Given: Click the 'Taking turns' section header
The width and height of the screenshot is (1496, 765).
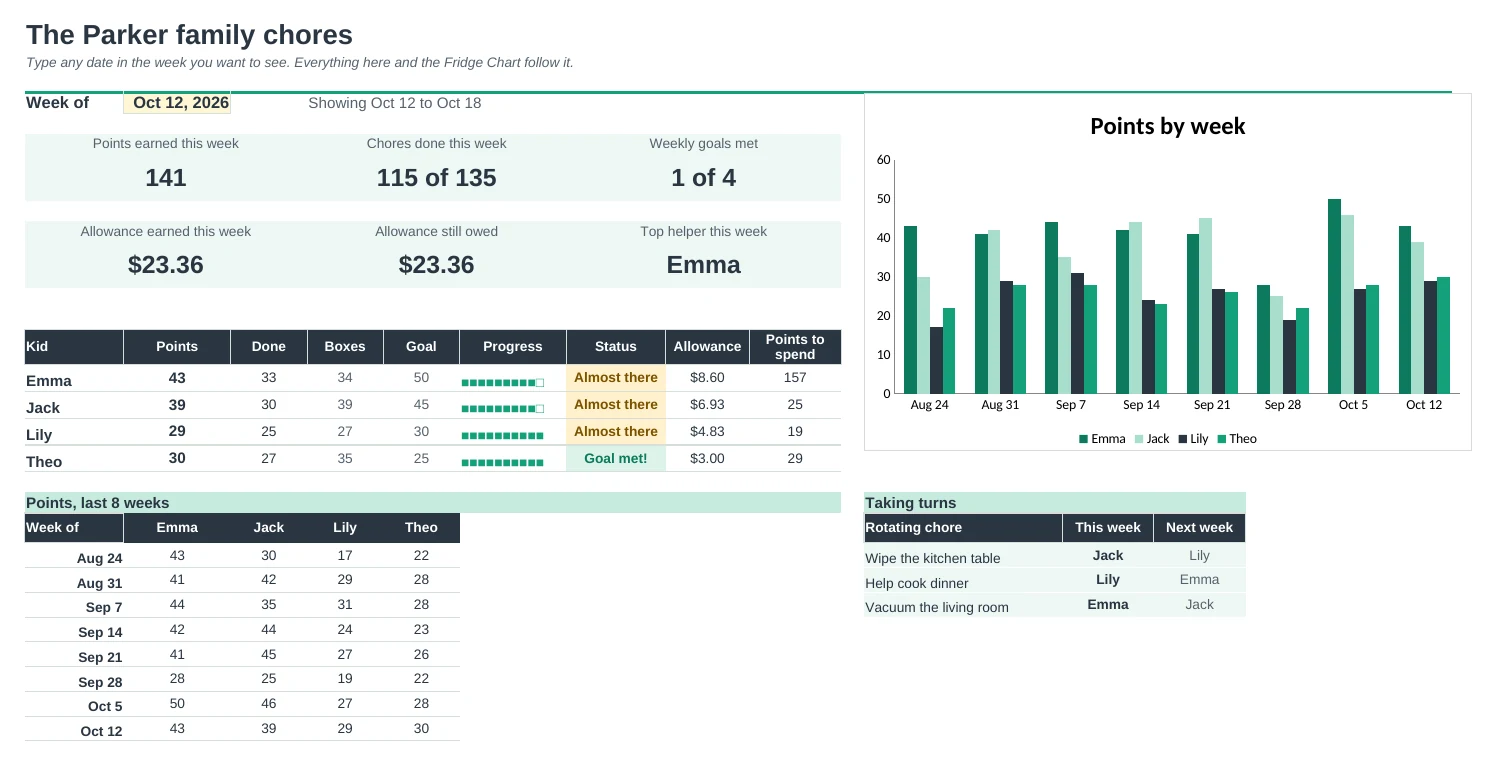Looking at the screenshot, I should (x=1055, y=503).
